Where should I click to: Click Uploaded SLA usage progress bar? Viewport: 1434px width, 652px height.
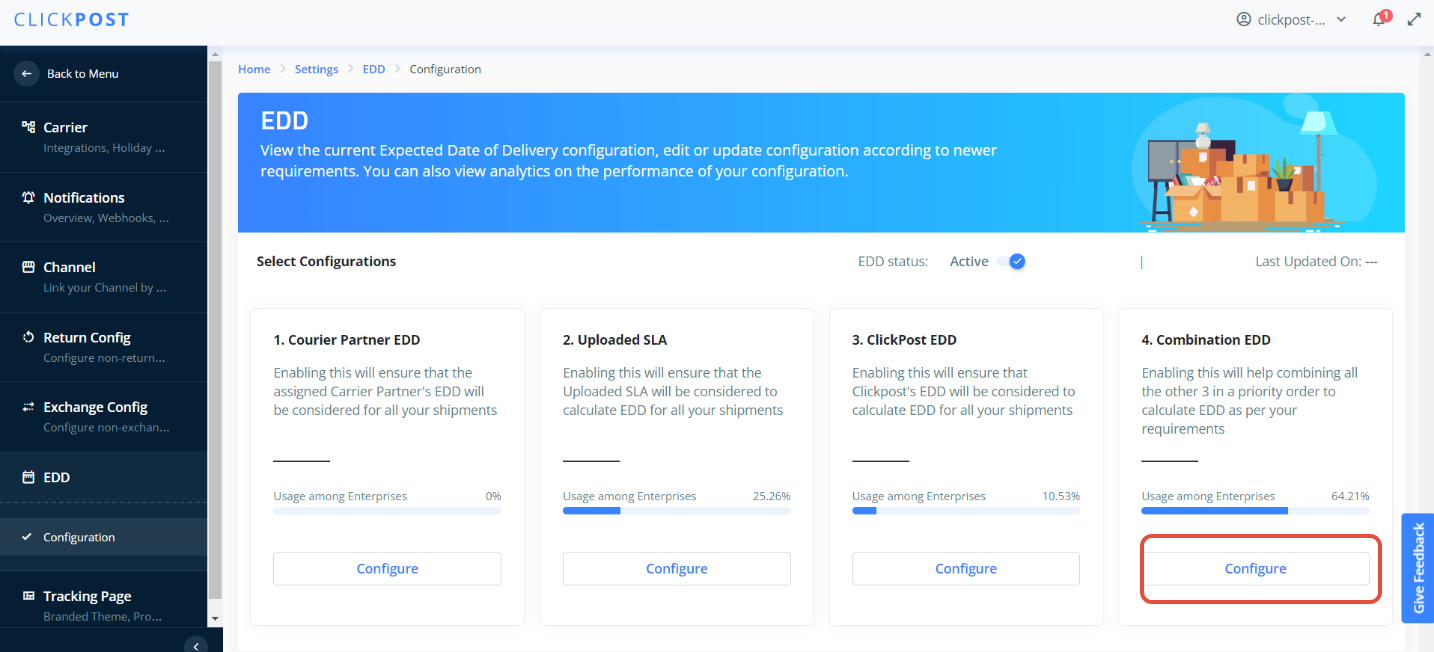tap(677, 511)
